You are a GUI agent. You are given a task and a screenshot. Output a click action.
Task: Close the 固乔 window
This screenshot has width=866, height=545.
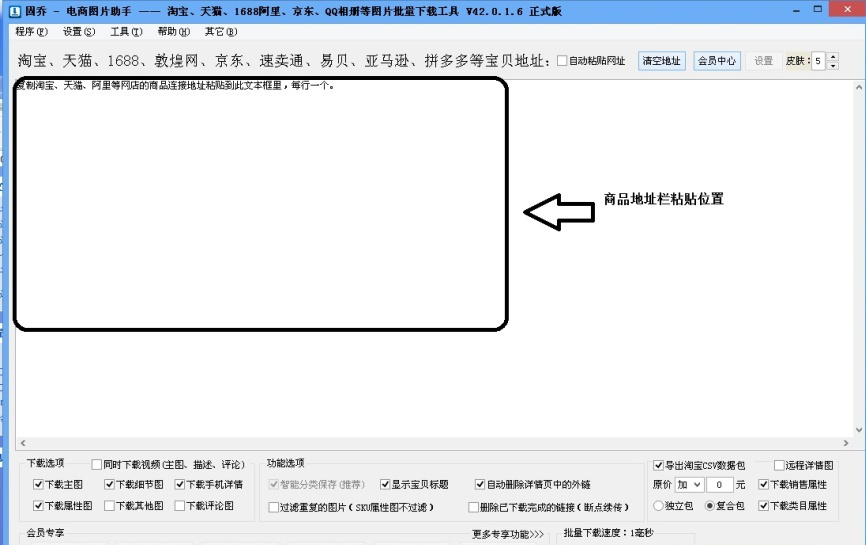coord(848,9)
